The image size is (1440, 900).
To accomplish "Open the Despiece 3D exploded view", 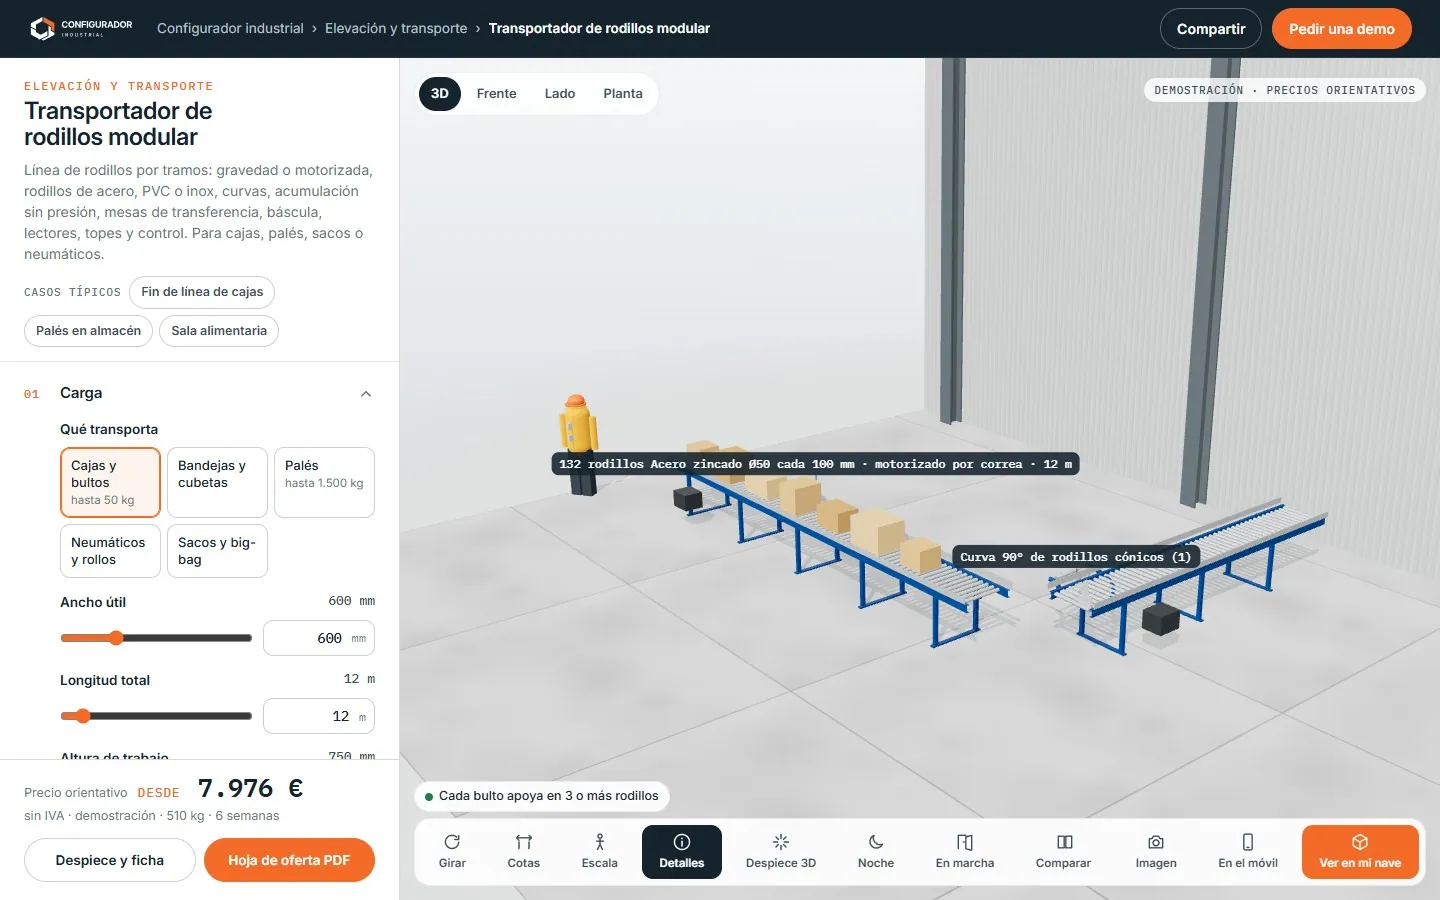I will click(781, 852).
